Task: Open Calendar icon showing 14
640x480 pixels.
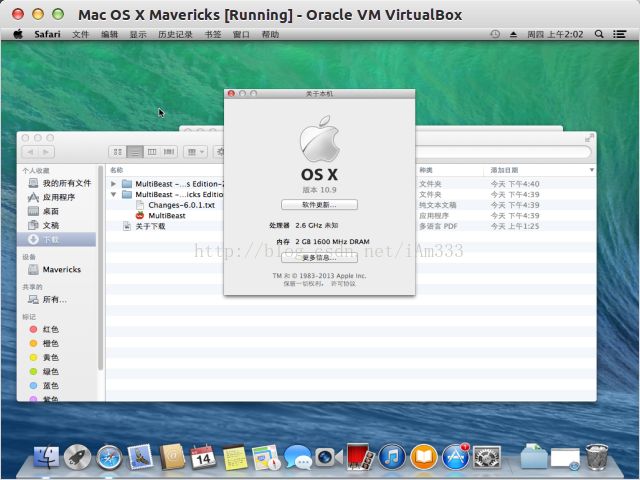Action: (x=203, y=457)
